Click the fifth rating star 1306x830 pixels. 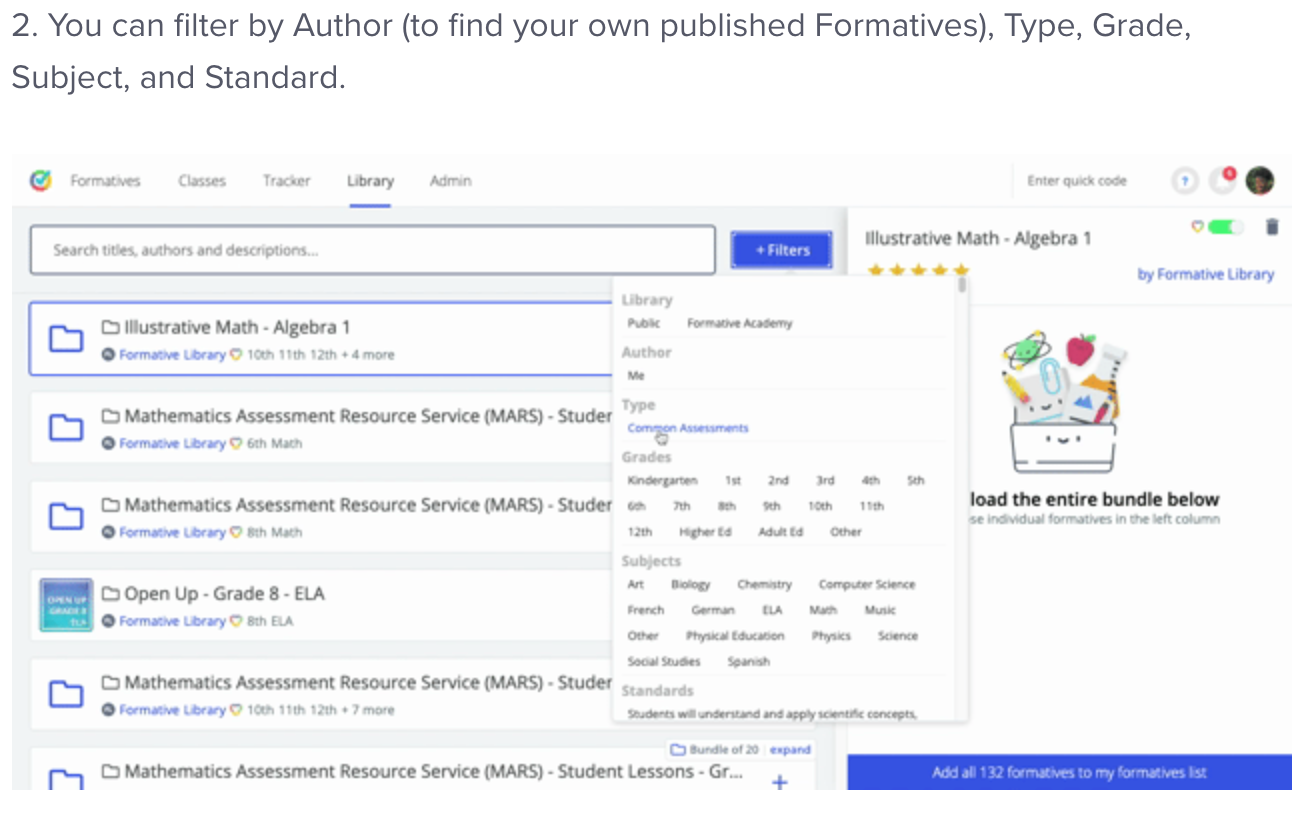coord(961,271)
